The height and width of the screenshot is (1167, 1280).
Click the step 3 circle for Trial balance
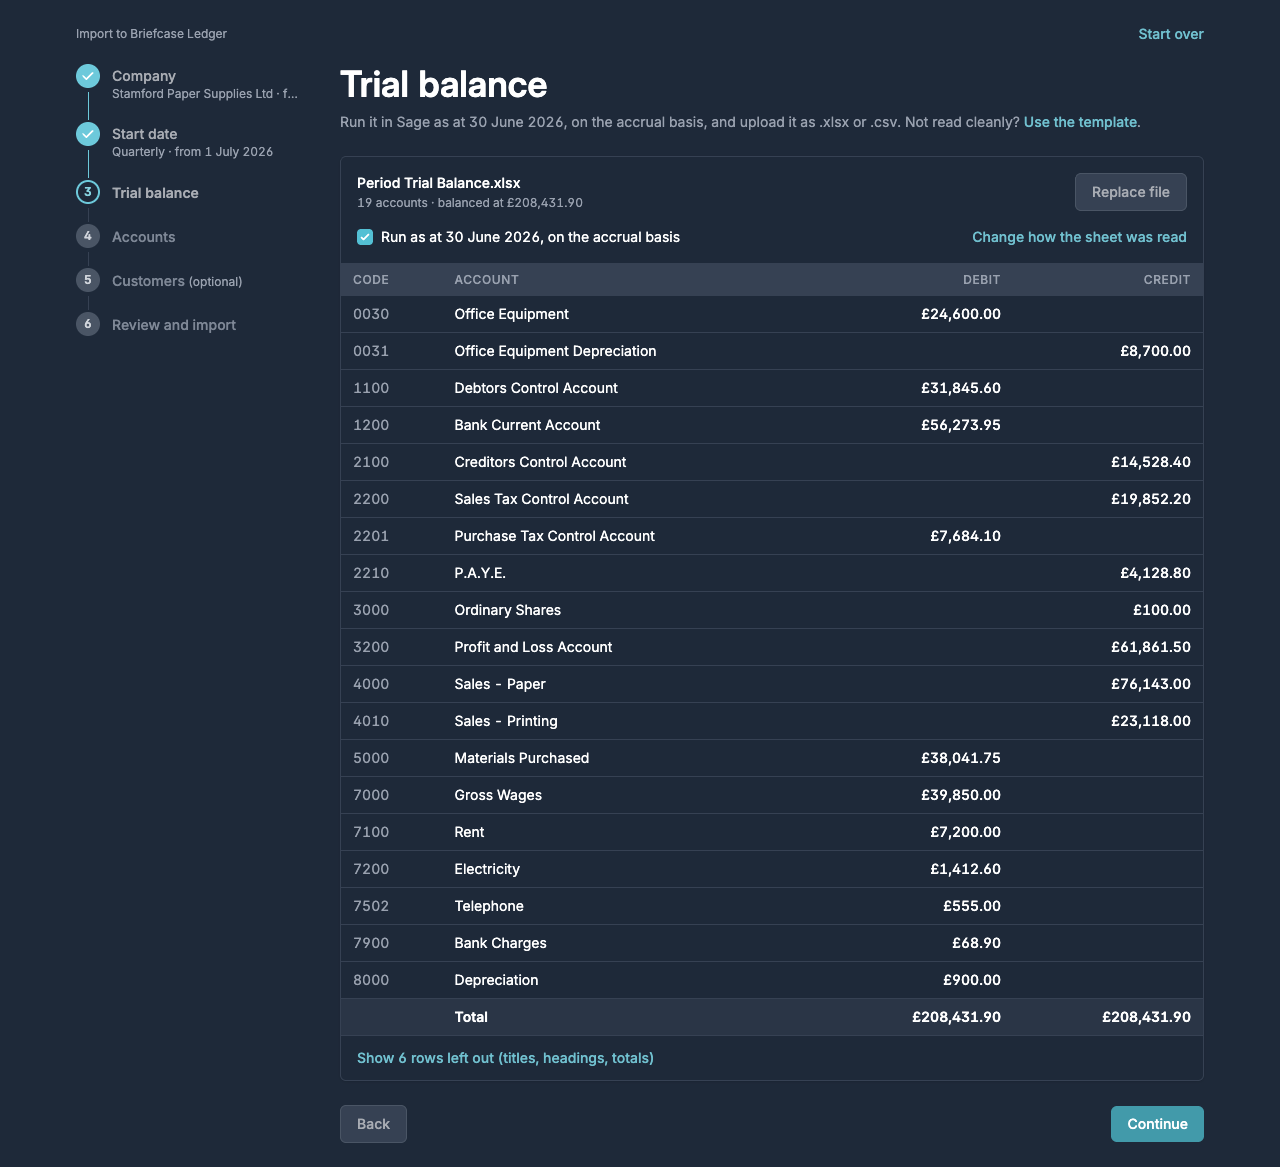(x=88, y=192)
